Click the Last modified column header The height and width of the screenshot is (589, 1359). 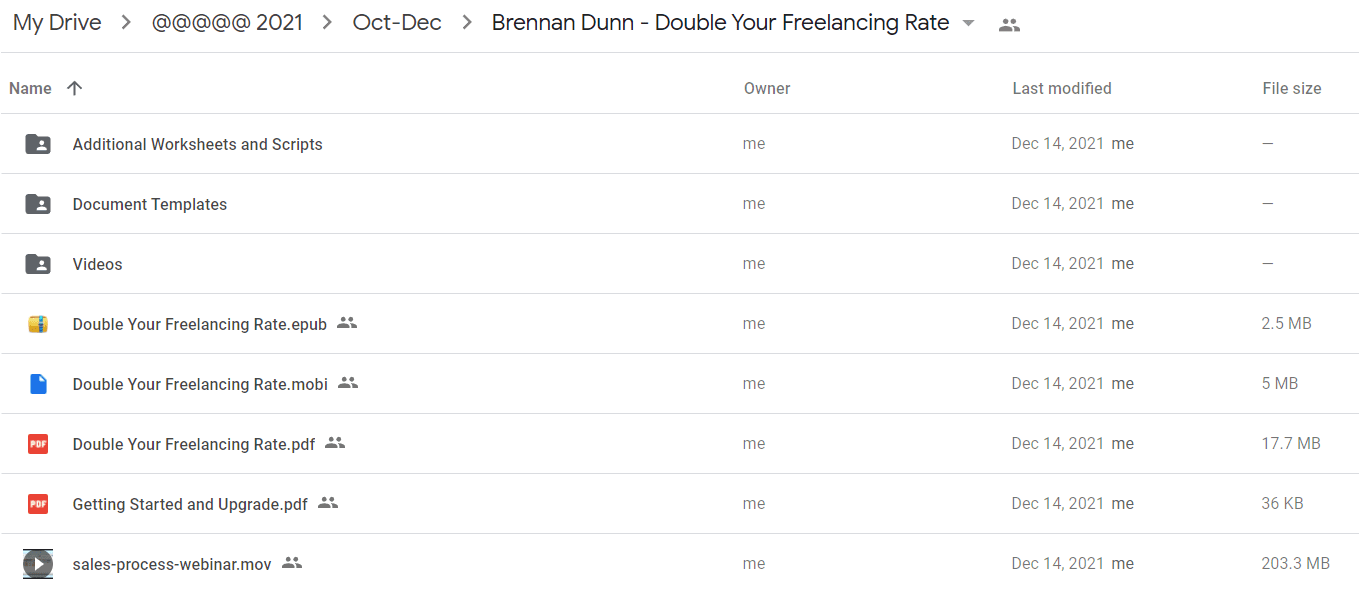pos(1062,88)
